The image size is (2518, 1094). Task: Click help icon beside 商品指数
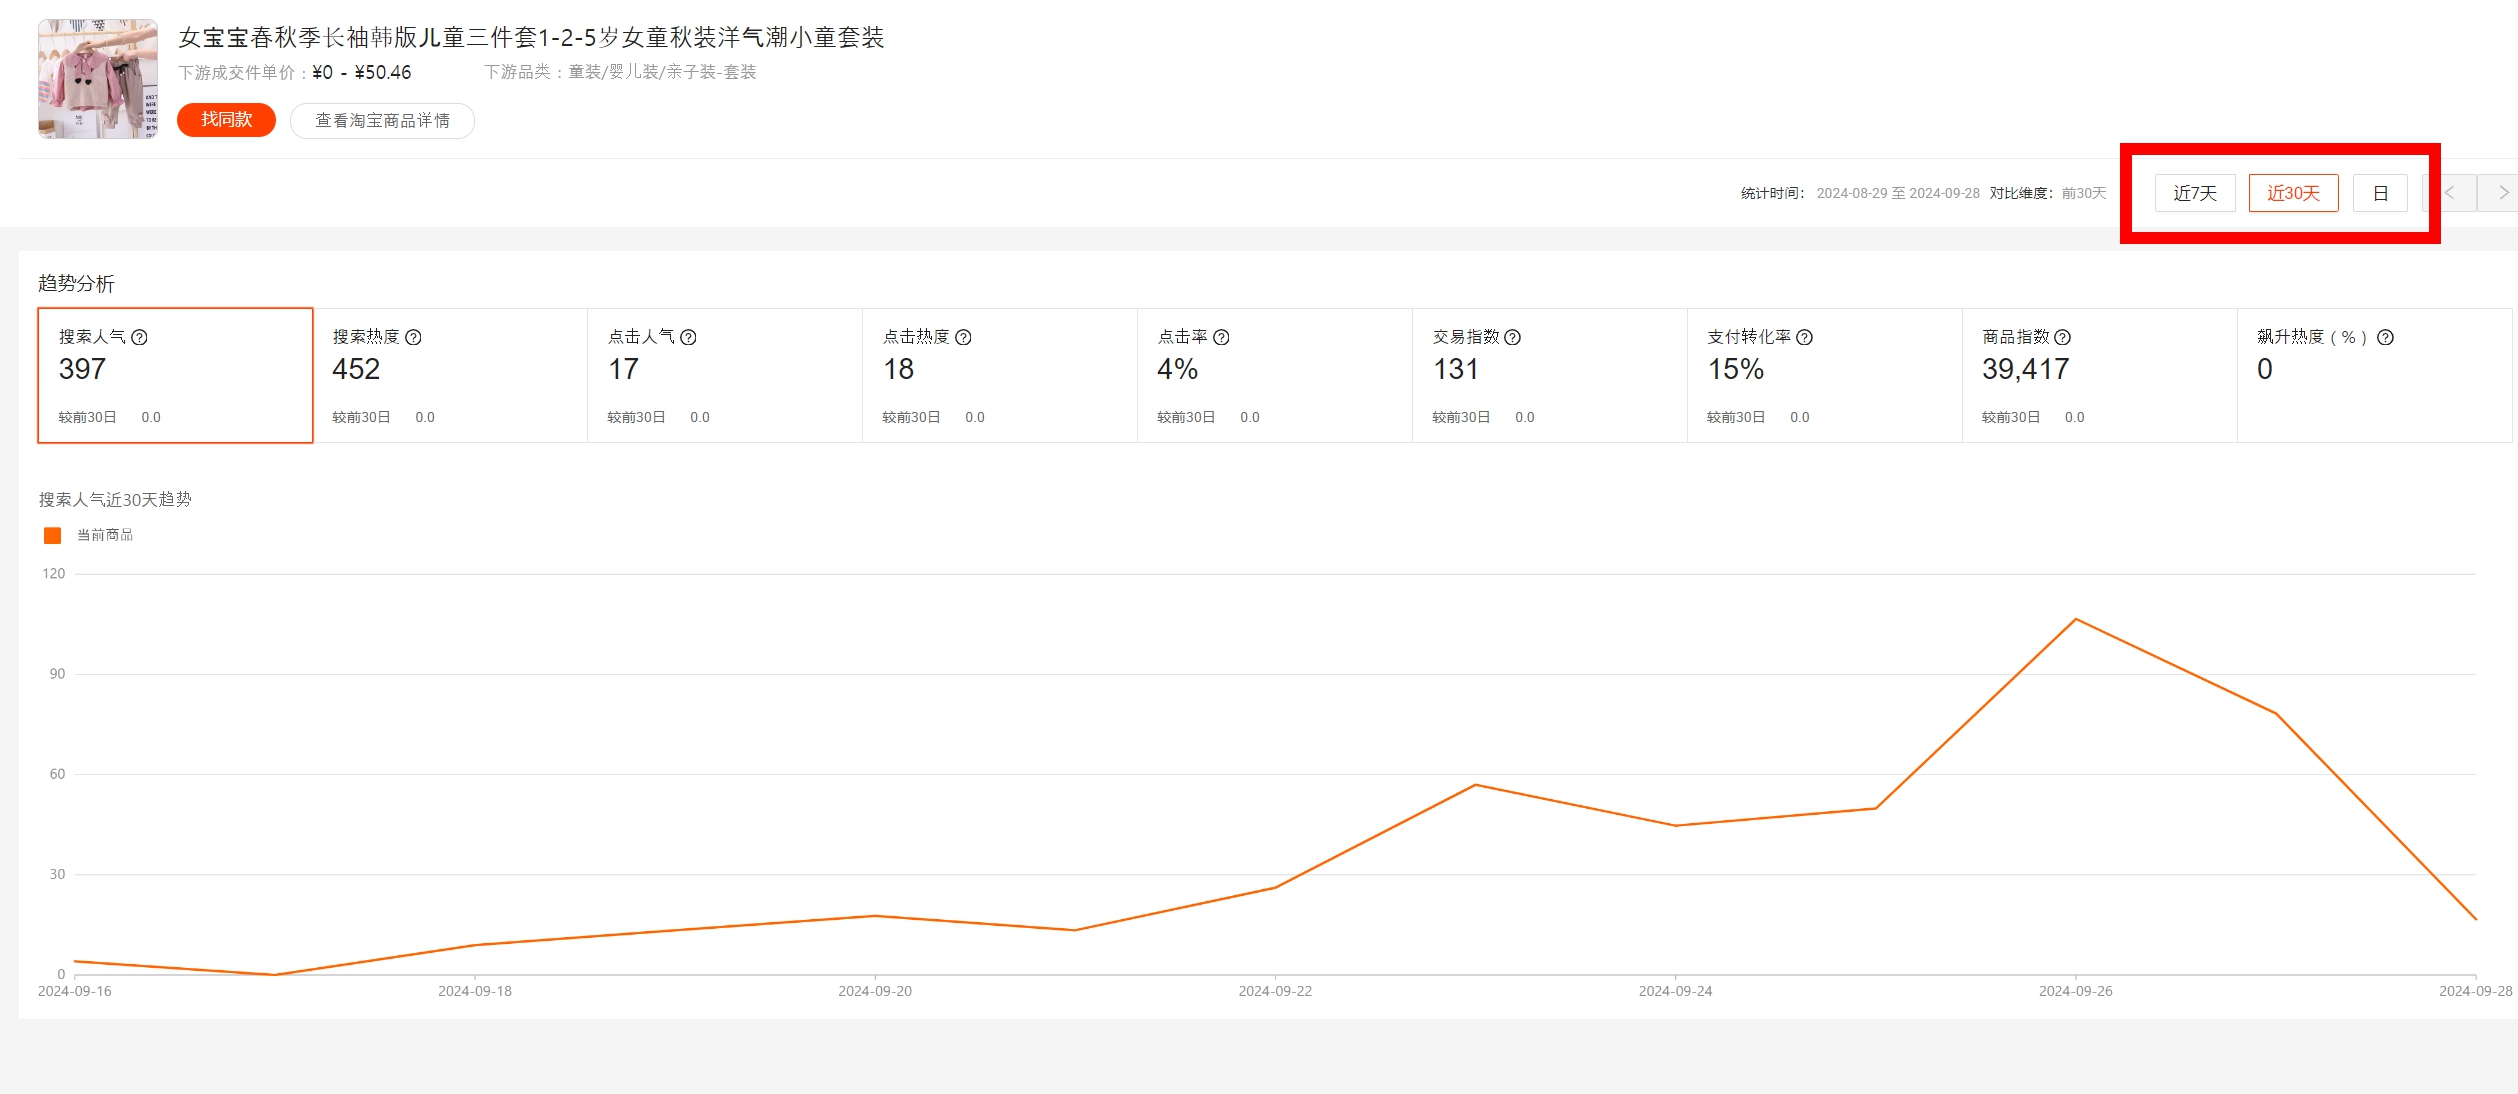click(x=2063, y=337)
